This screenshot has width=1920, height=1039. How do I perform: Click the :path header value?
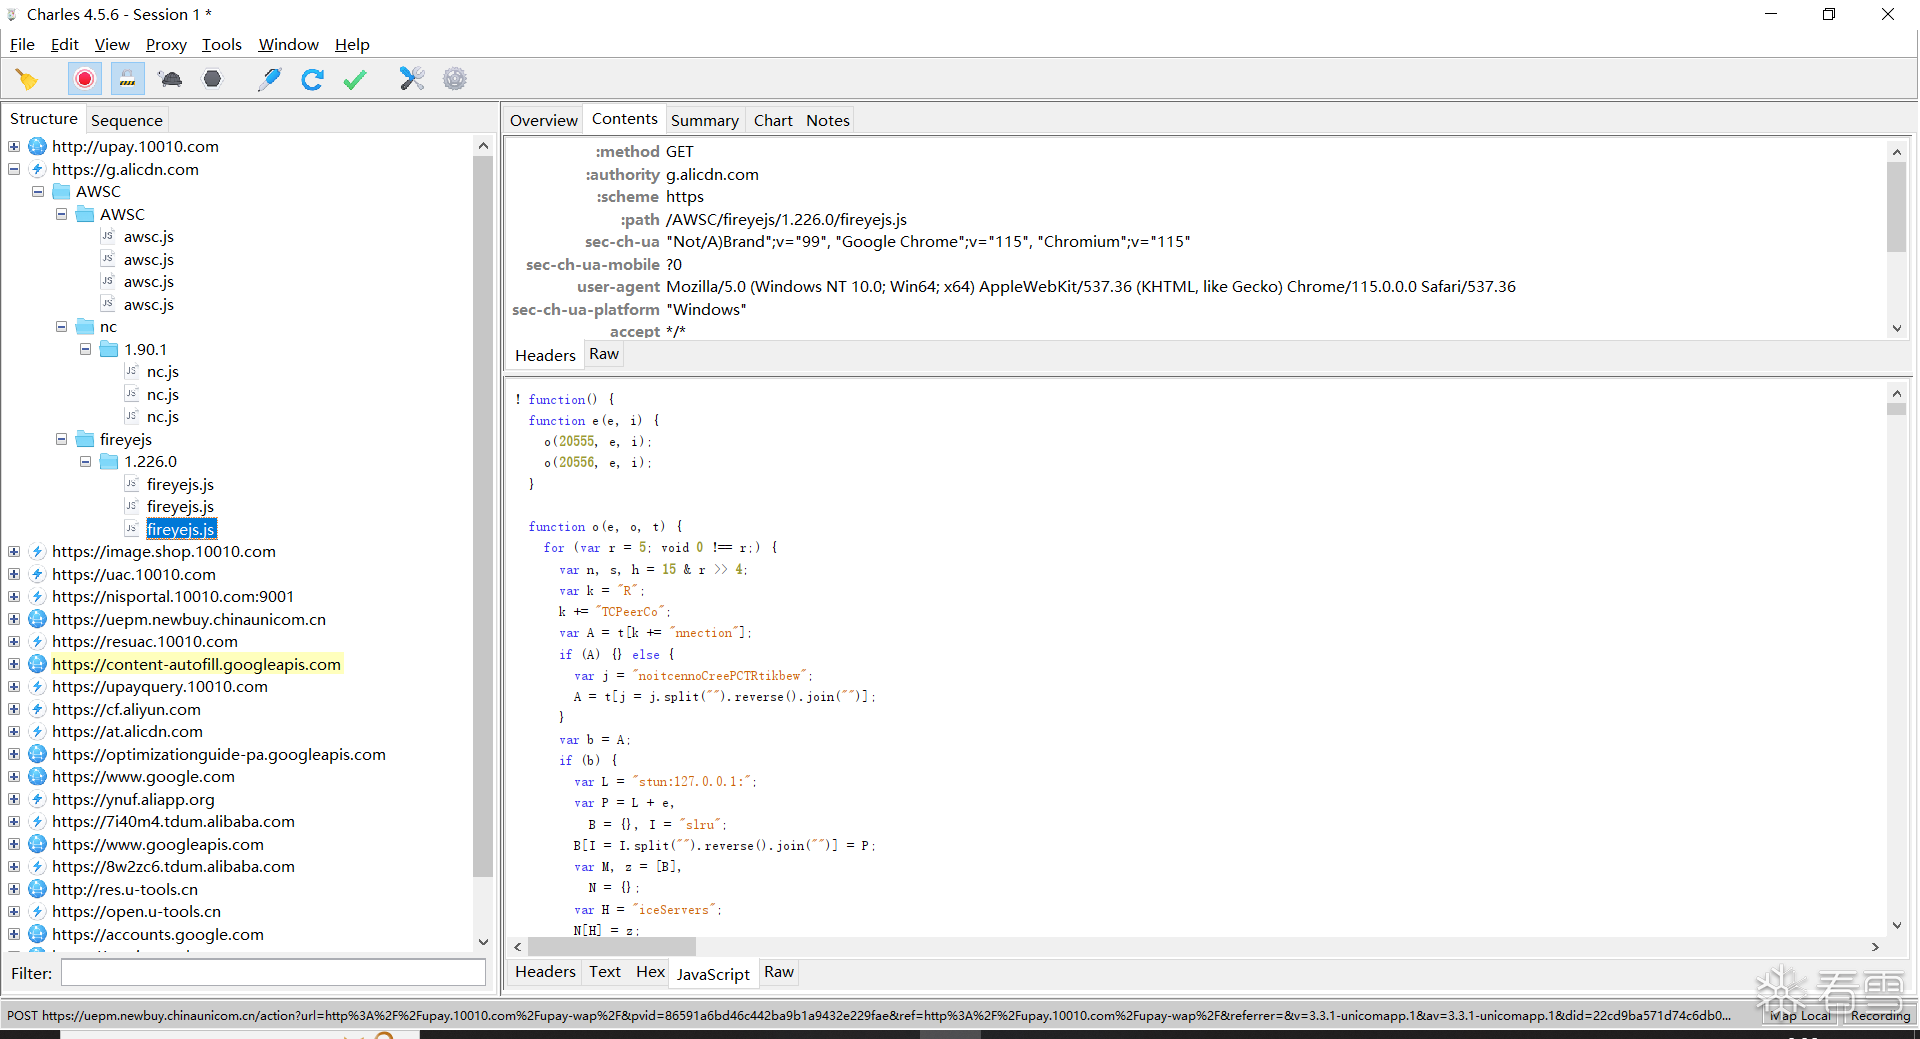point(787,219)
